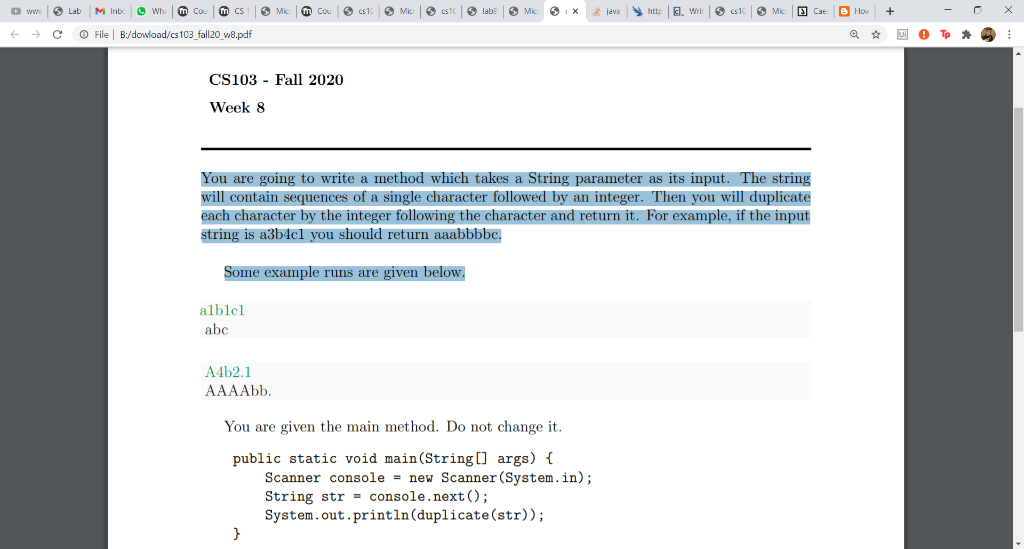Image resolution: width=1024 pixels, height=549 pixels.
Task: Switch to the WhatsApp tab
Action: tap(151, 11)
